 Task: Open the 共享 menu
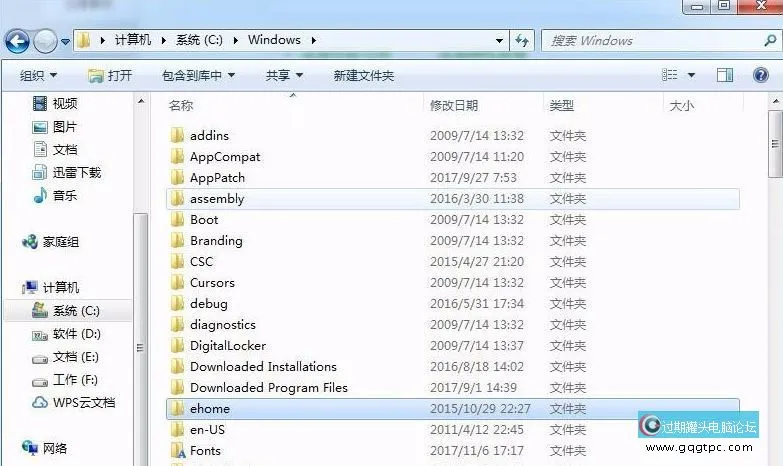pos(284,75)
